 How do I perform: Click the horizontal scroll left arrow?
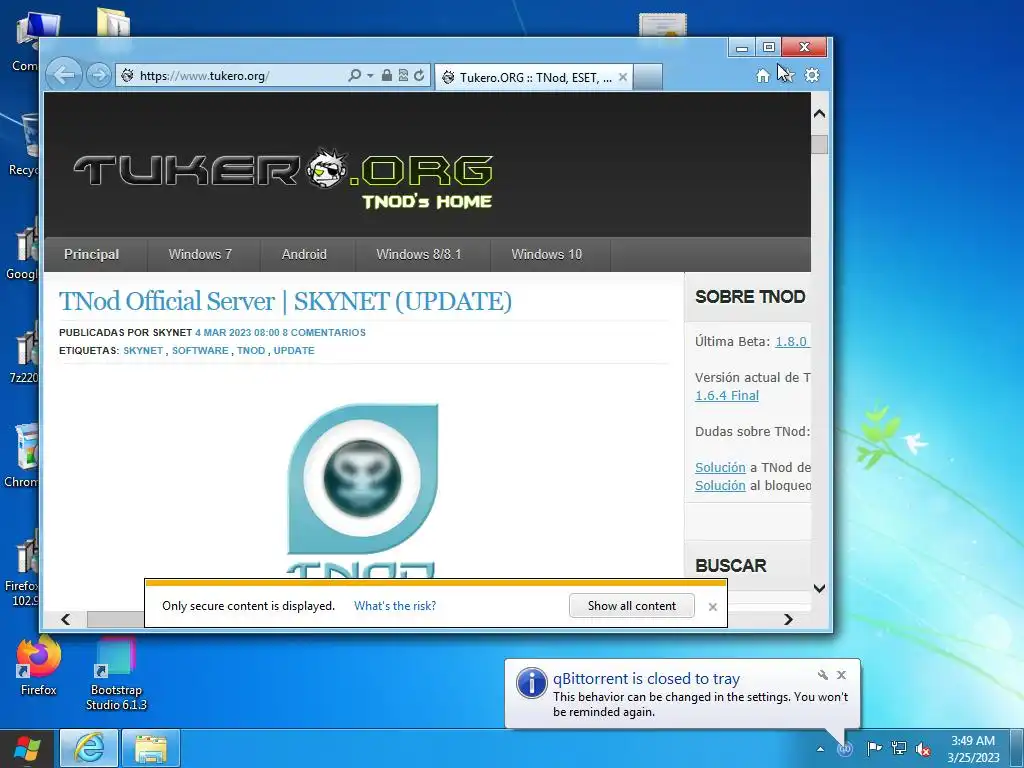pyautogui.click(x=65, y=619)
